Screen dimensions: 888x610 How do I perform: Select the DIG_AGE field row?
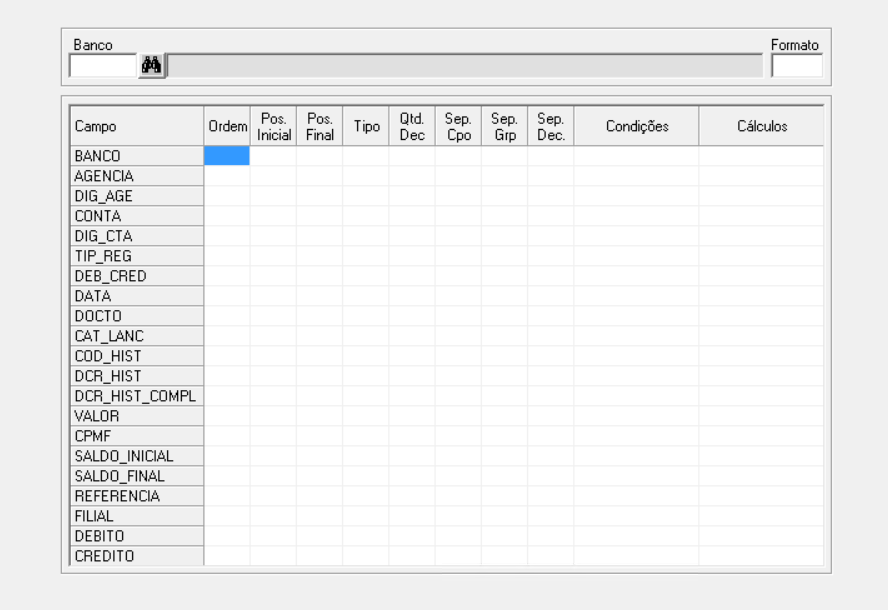click(x=136, y=196)
